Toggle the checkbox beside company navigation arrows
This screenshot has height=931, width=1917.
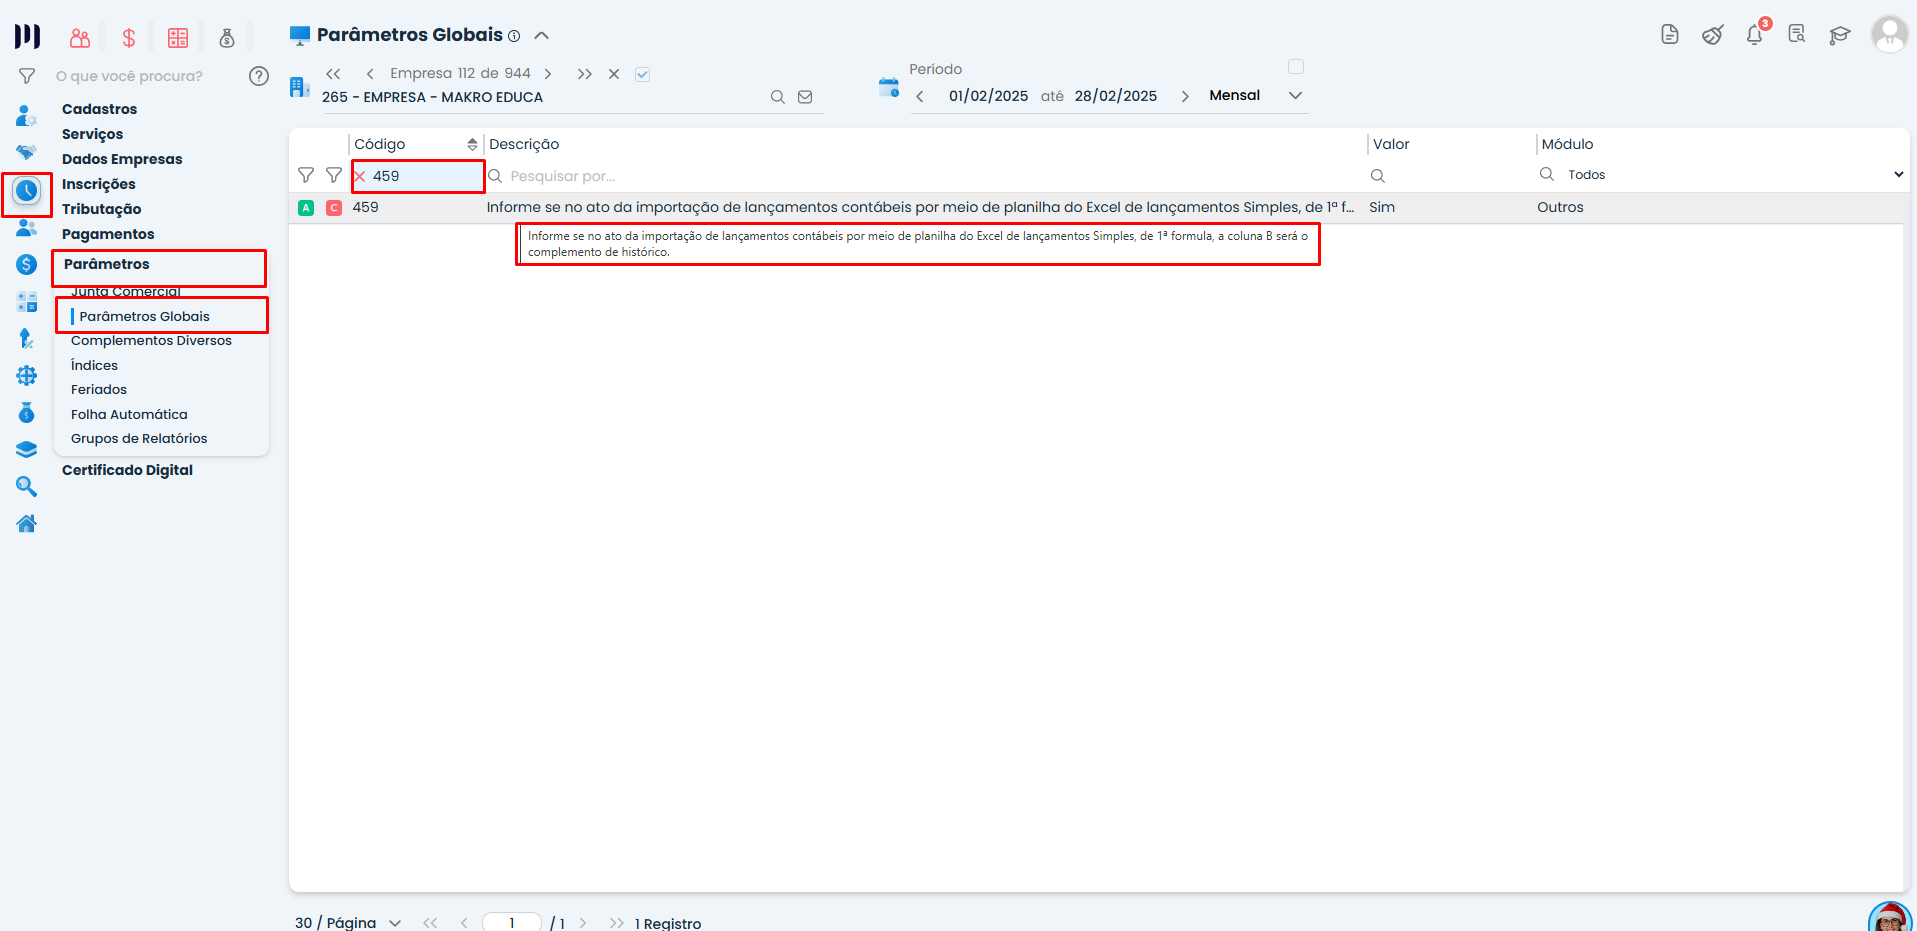point(643,73)
